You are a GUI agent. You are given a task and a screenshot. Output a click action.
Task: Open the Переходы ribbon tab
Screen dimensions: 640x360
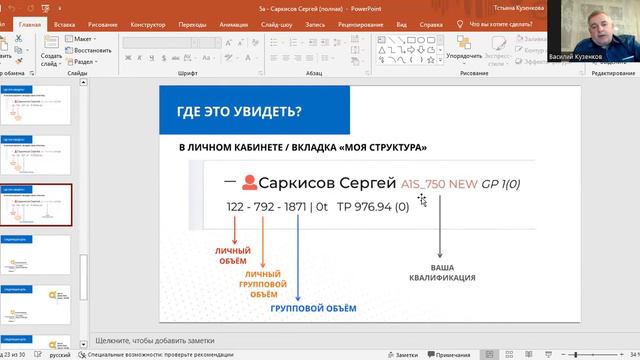point(192,24)
